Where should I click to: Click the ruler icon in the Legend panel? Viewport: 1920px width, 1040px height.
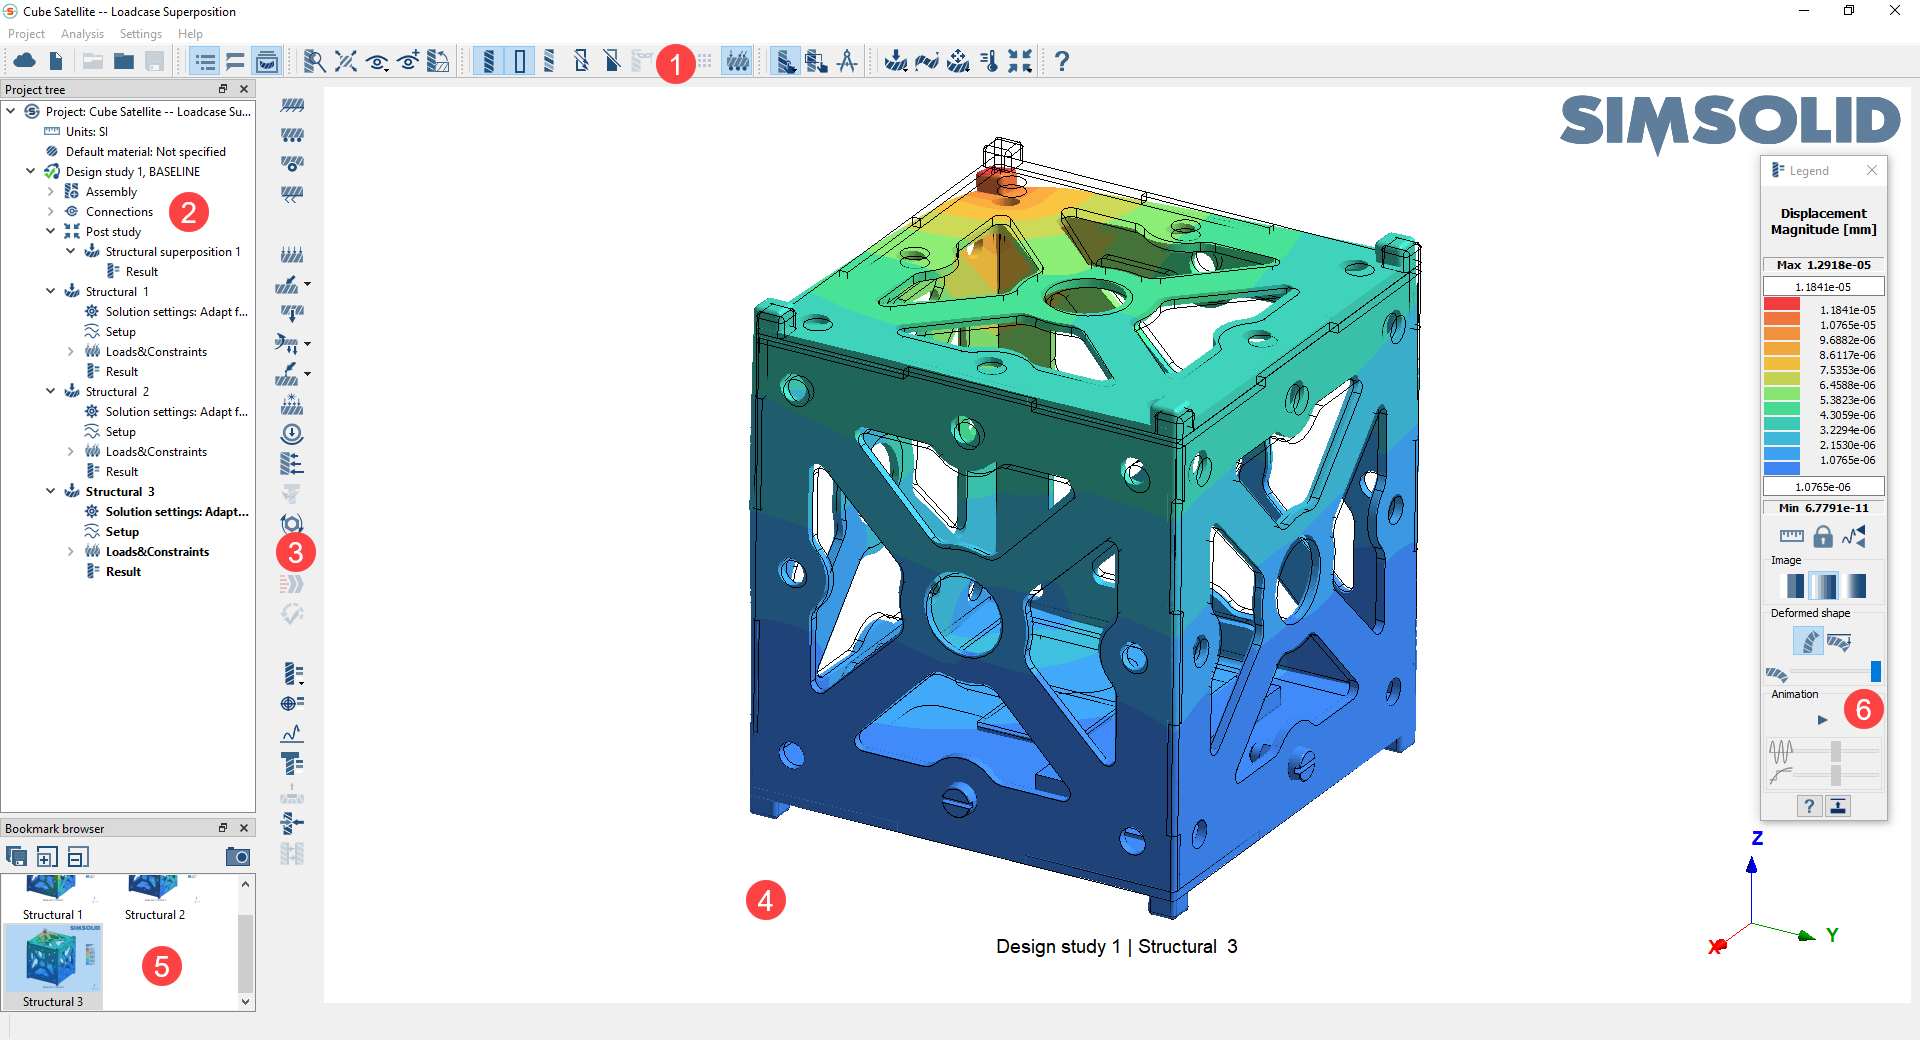point(1791,537)
